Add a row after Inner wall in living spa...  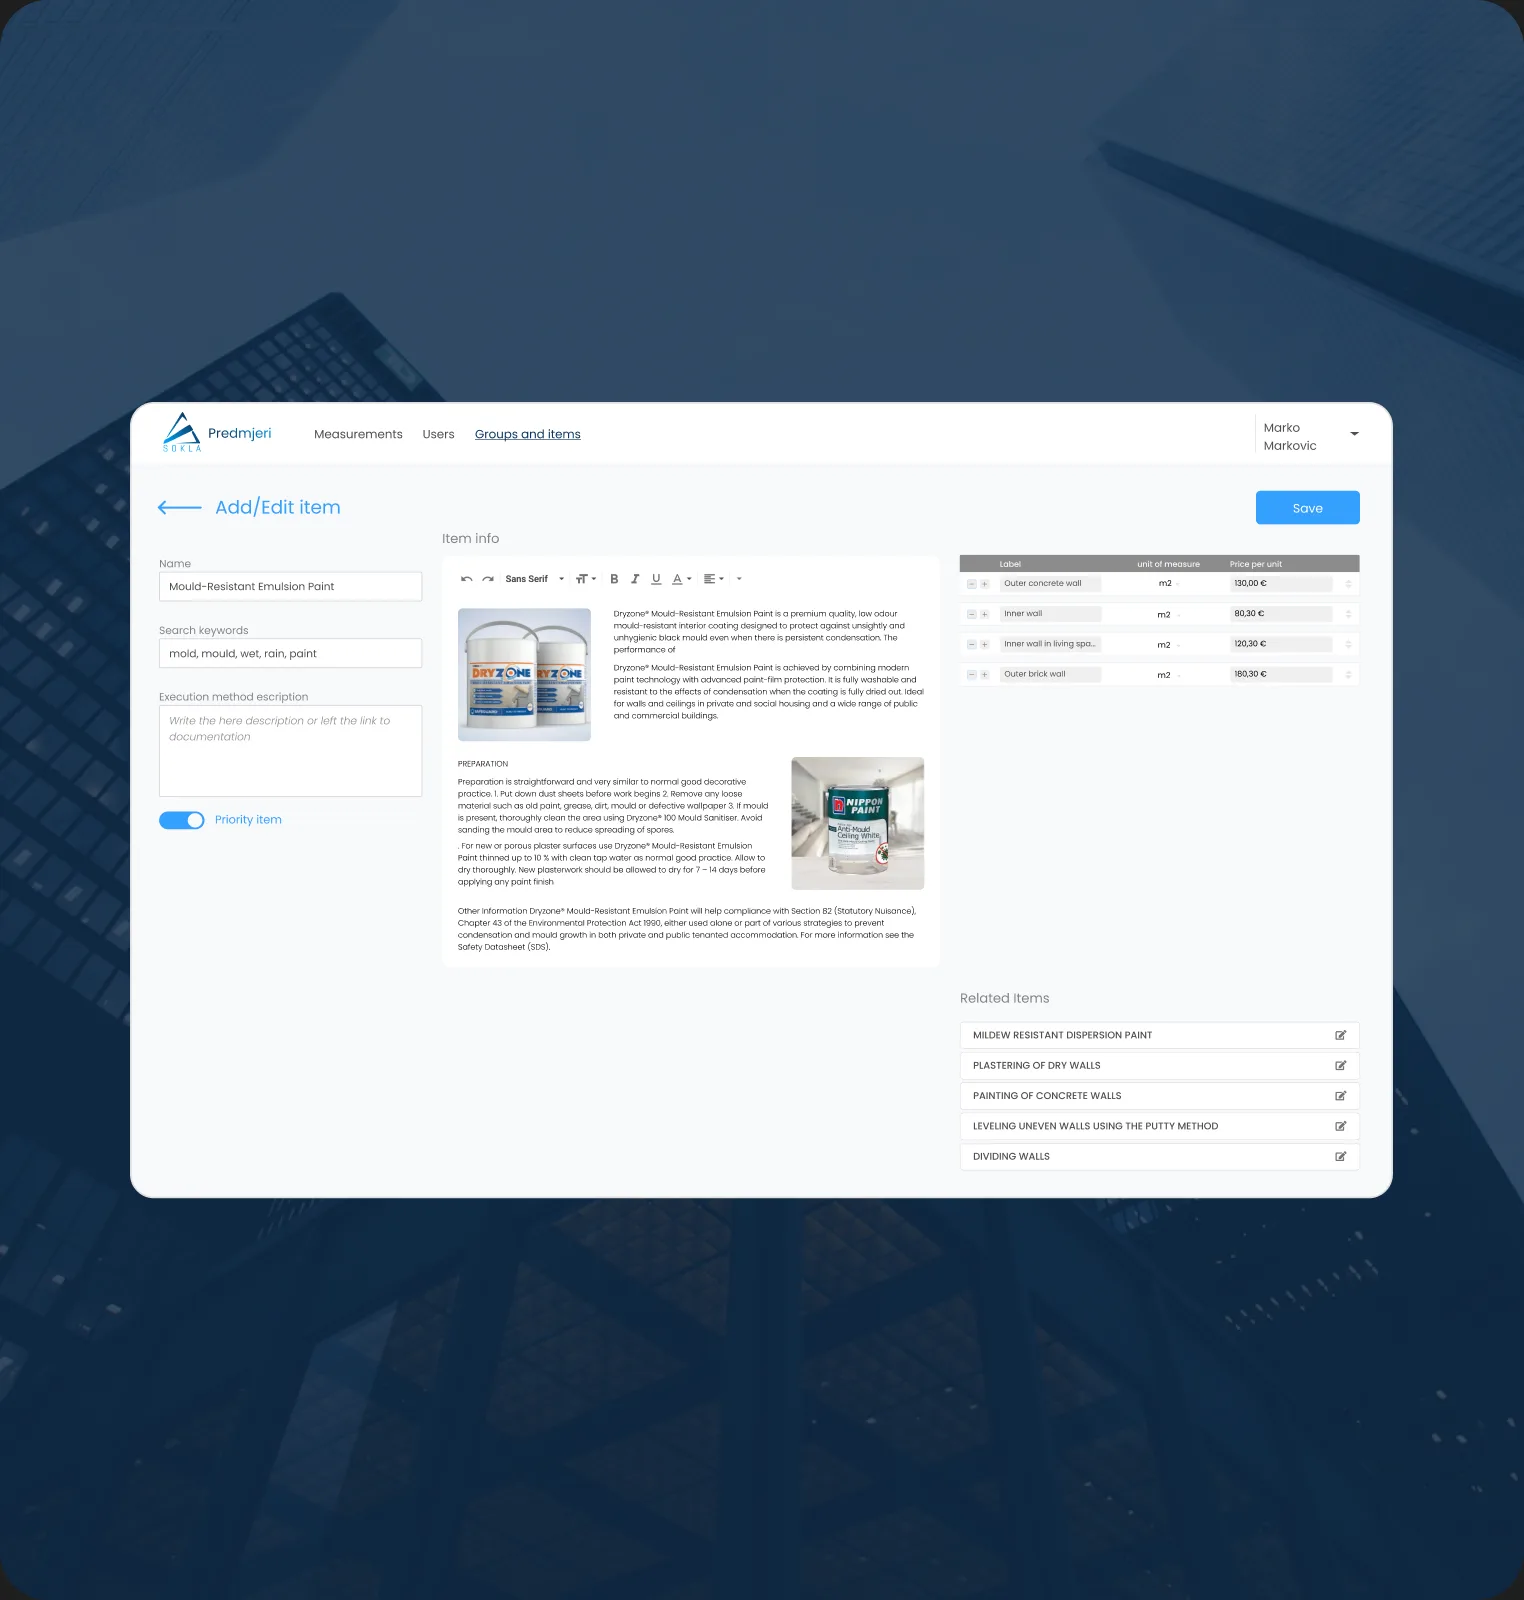tap(985, 645)
